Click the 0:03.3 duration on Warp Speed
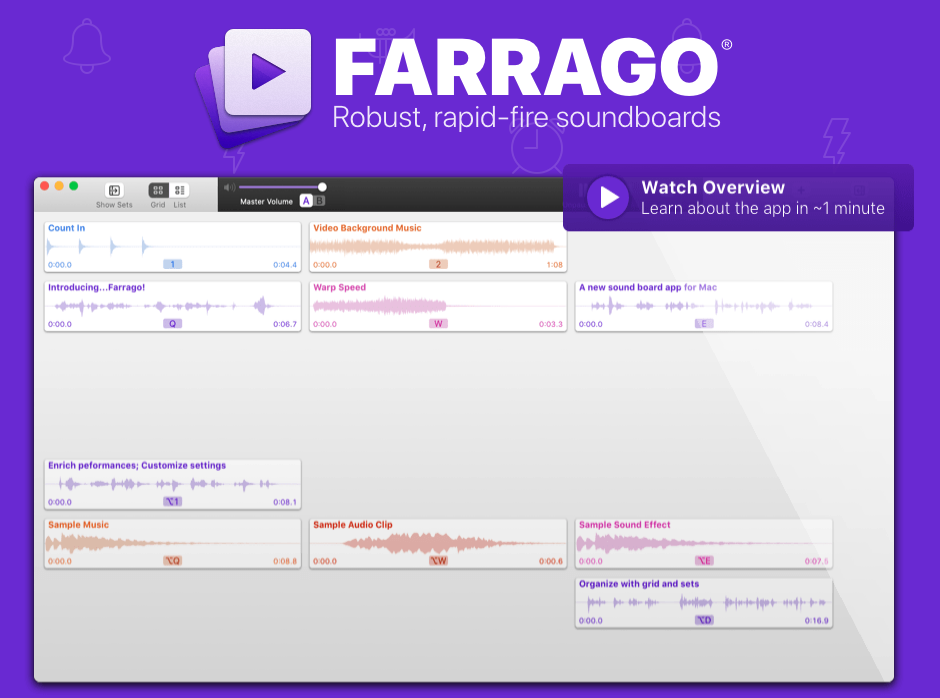 pos(550,324)
